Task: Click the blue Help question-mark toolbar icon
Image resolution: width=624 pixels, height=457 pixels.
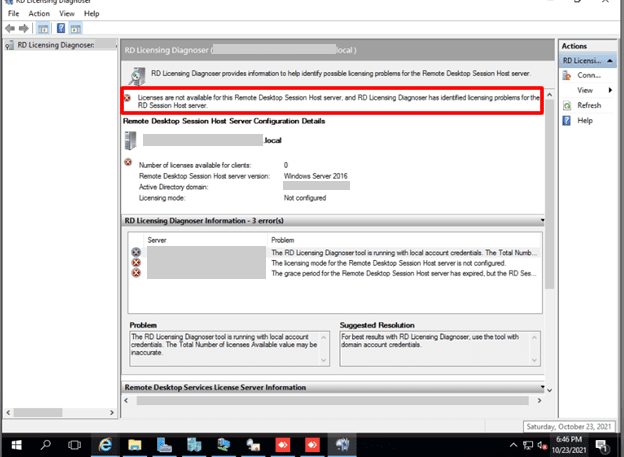Action: pyautogui.click(x=61, y=28)
